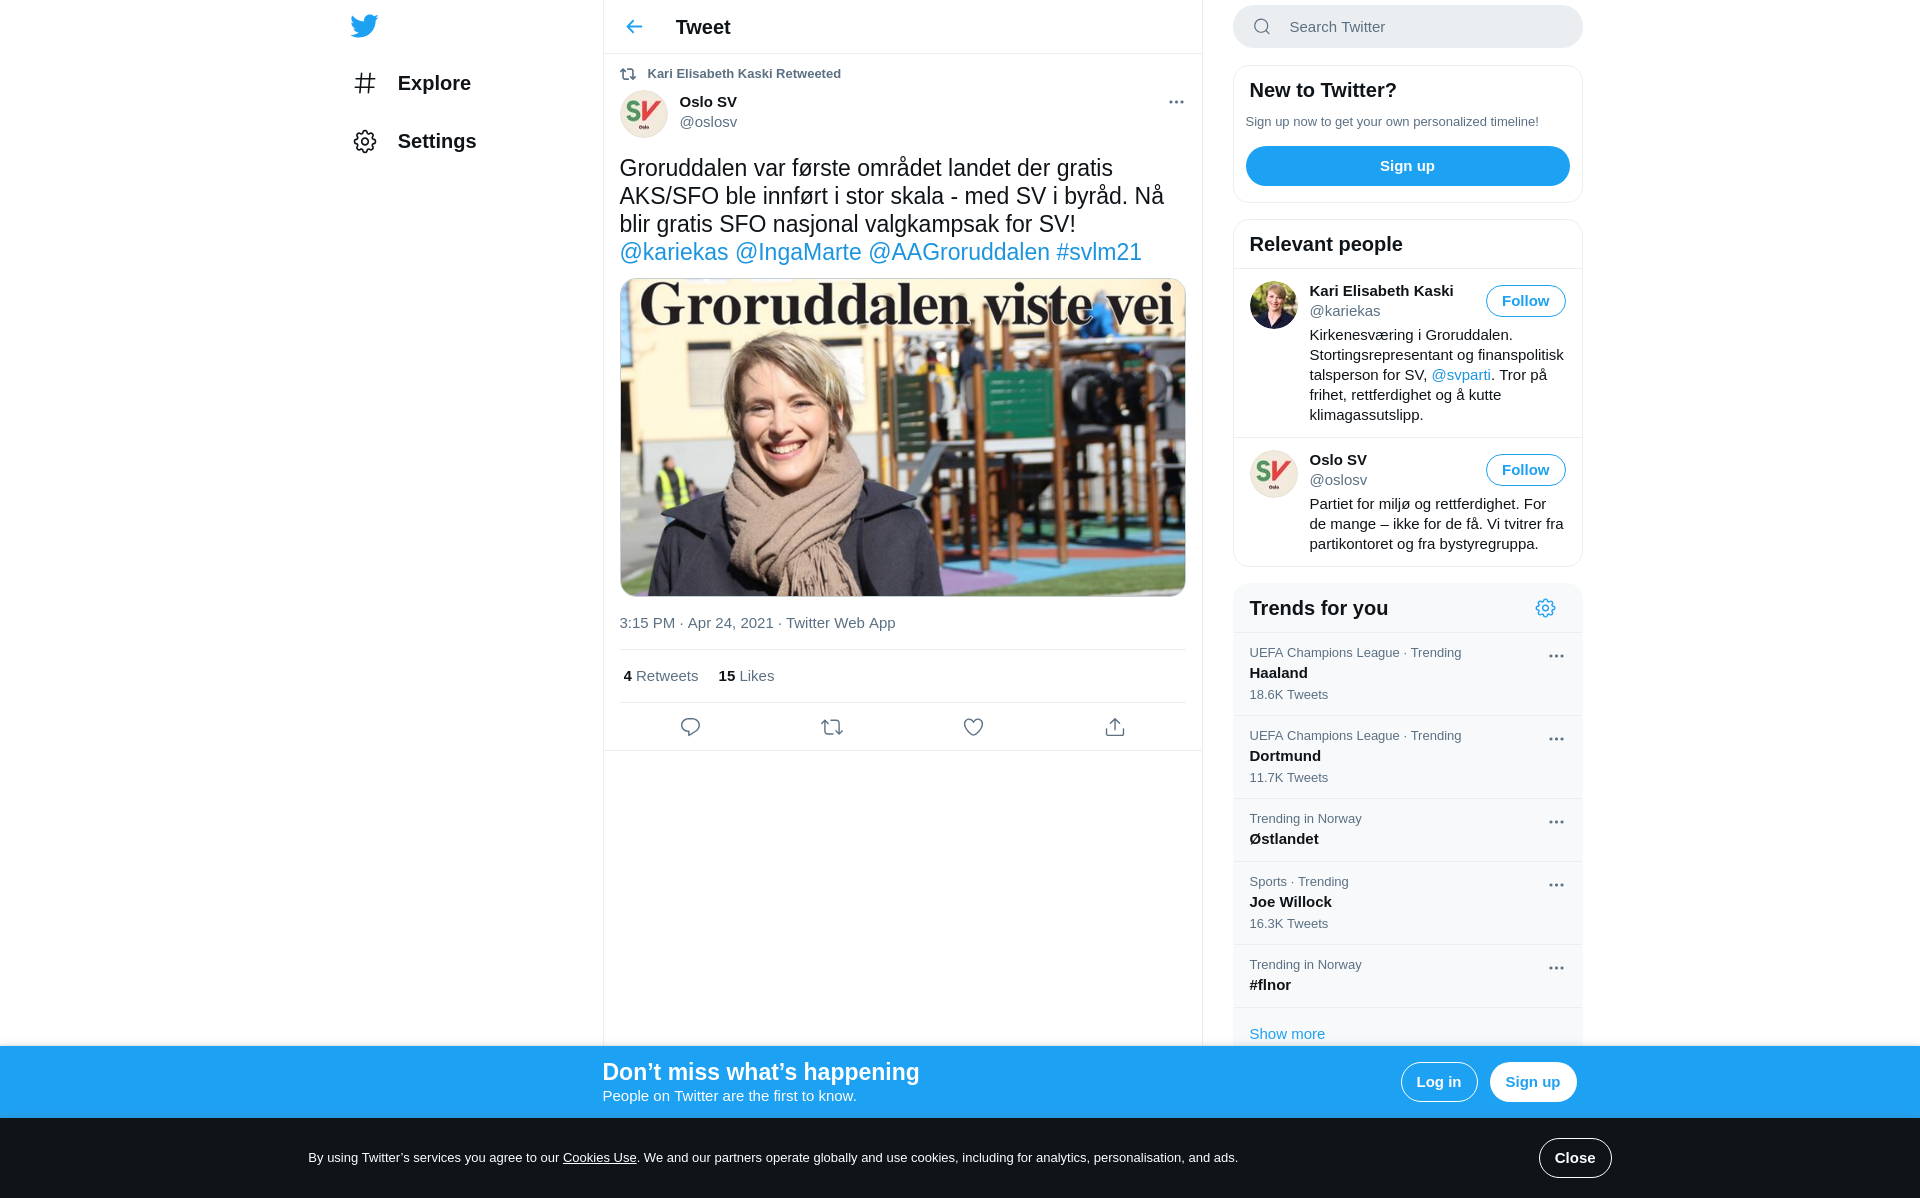1920x1198 pixels.
Task: Click the Twitter bird logo
Action: coord(364,26)
